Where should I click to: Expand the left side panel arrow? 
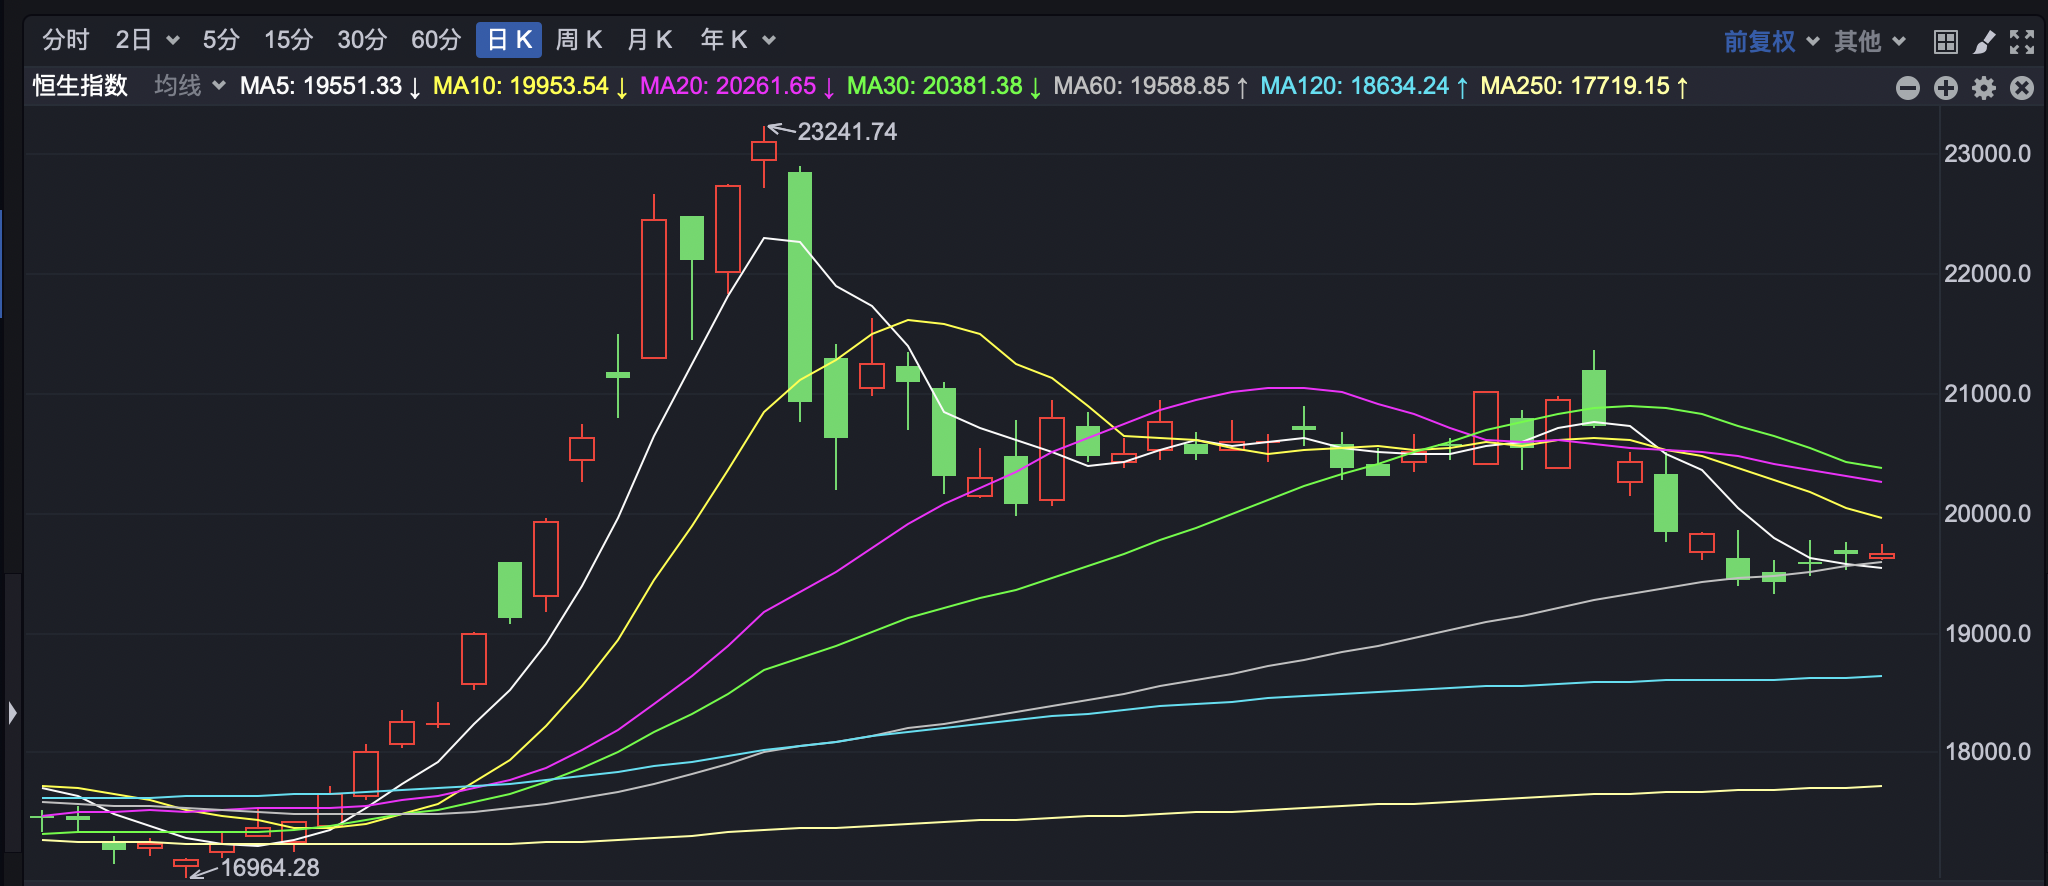pyautogui.click(x=12, y=713)
